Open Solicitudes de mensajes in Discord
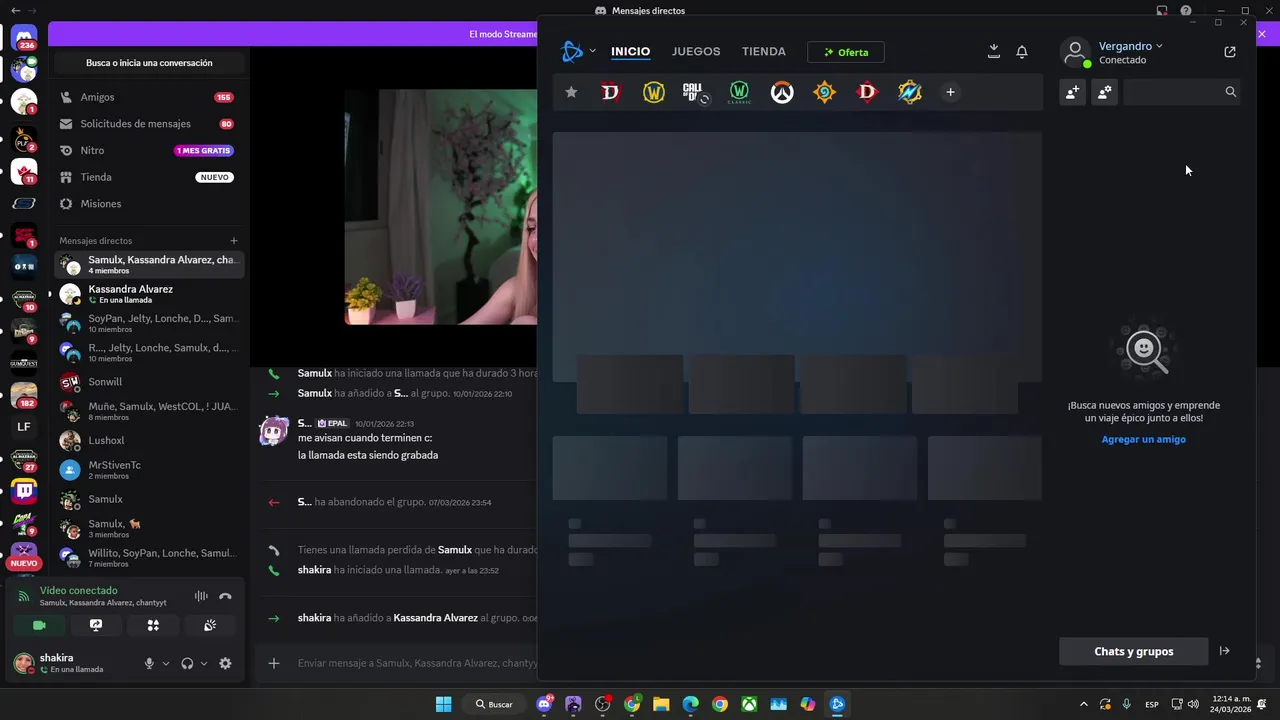Screen dimensions: 1280x720 (148, 124)
